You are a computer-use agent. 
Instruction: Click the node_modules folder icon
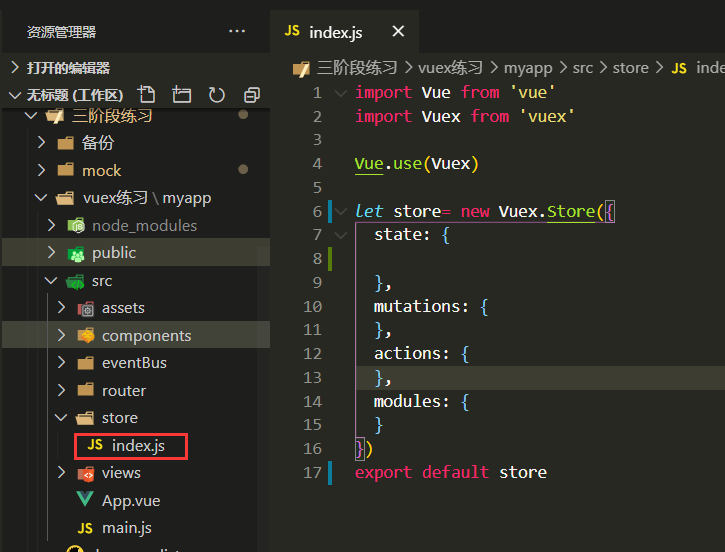point(76,226)
